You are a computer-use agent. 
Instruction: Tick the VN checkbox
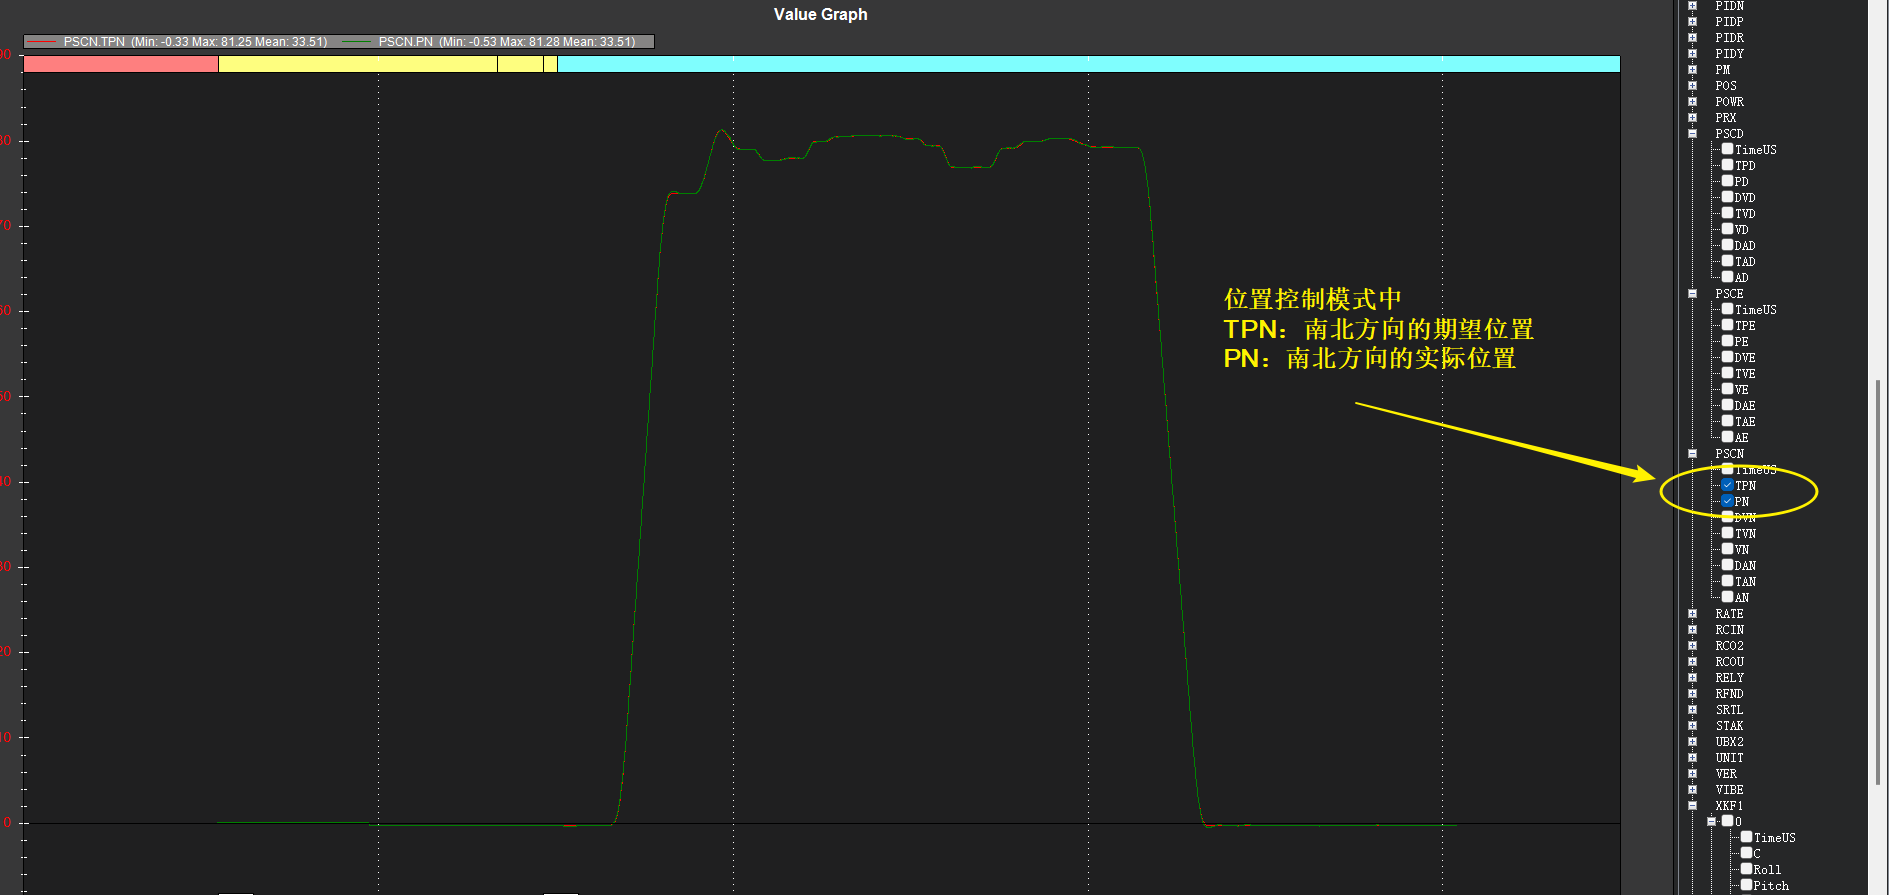coord(1727,549)
